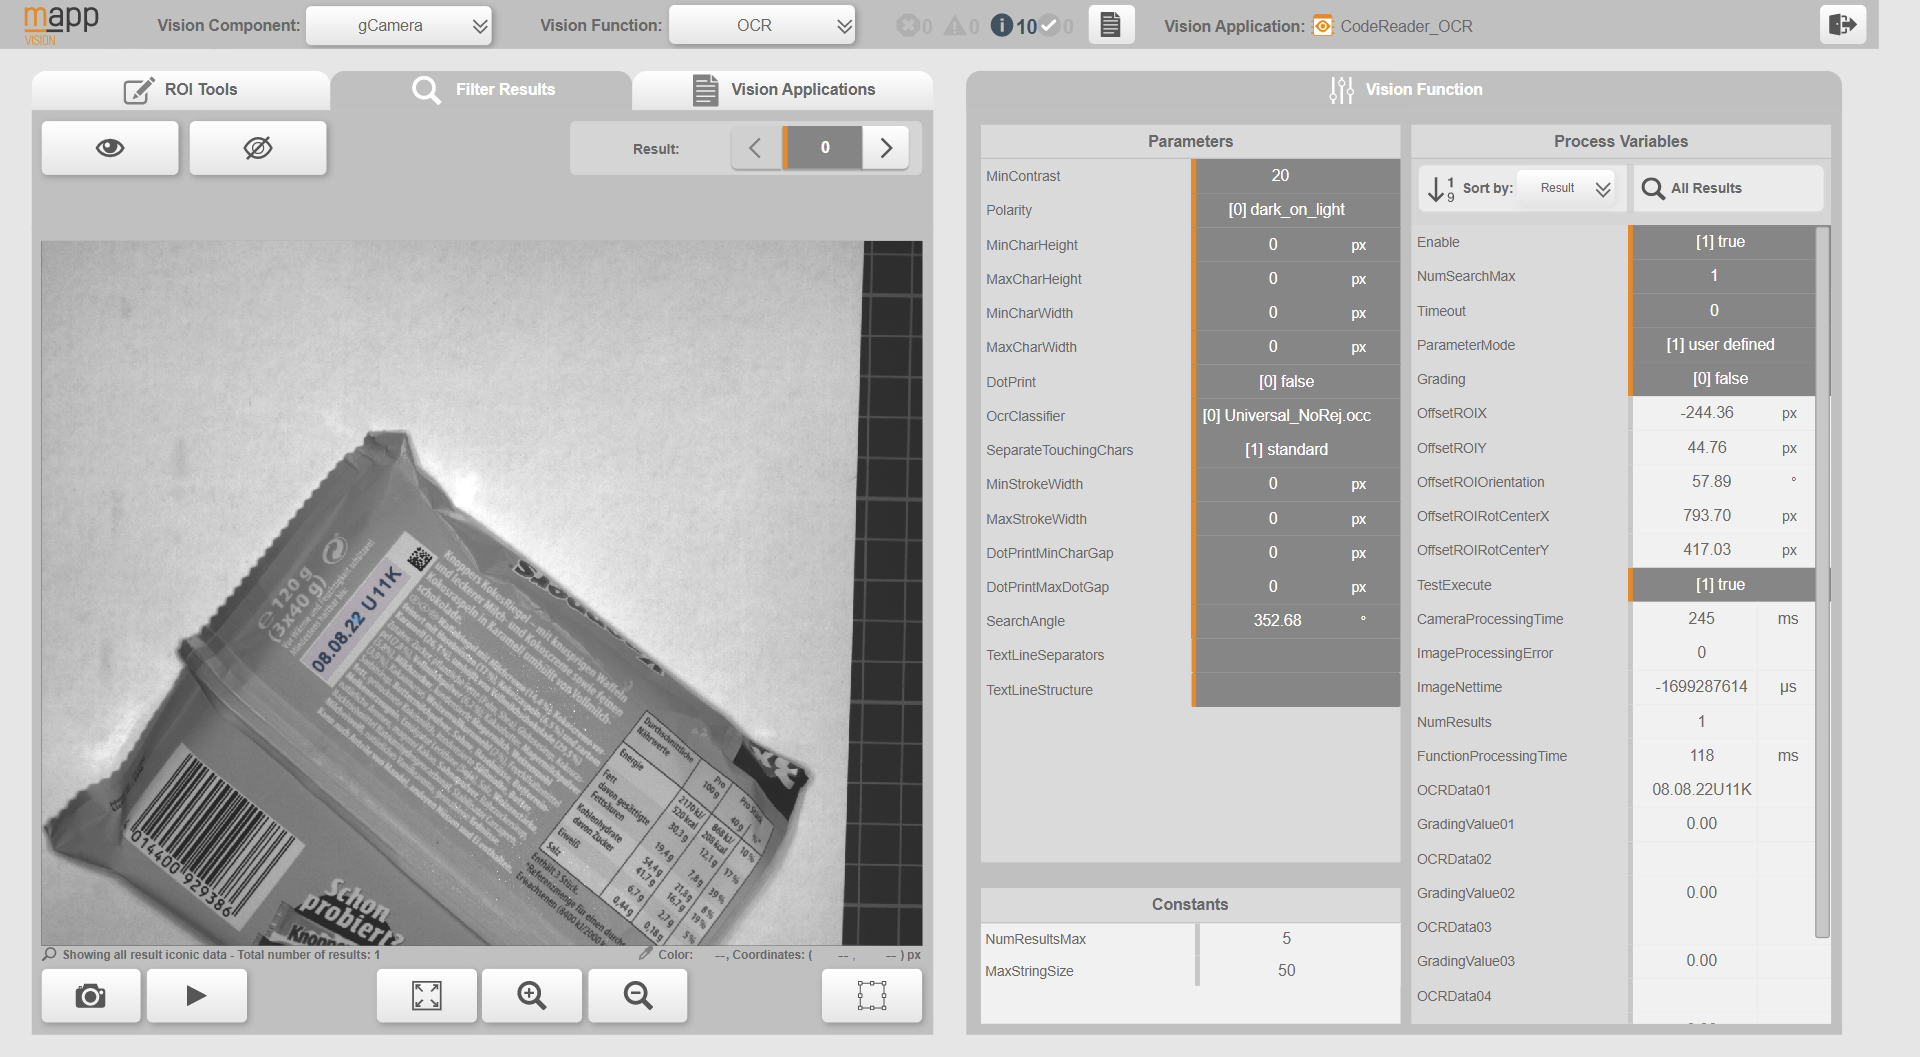Start continuous acquisition with the play button
The height and width of the screenshot is (1057, 1920).
click(x=197, y=996)
